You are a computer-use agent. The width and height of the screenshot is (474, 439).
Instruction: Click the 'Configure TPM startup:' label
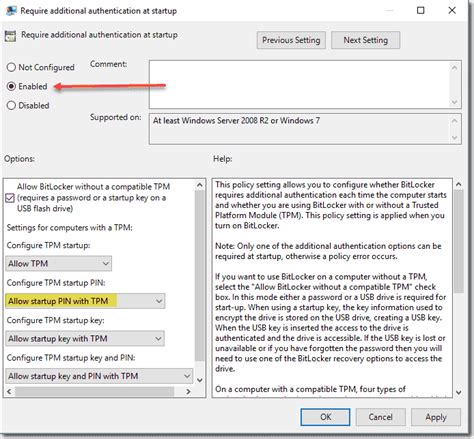tap(49, 245)
